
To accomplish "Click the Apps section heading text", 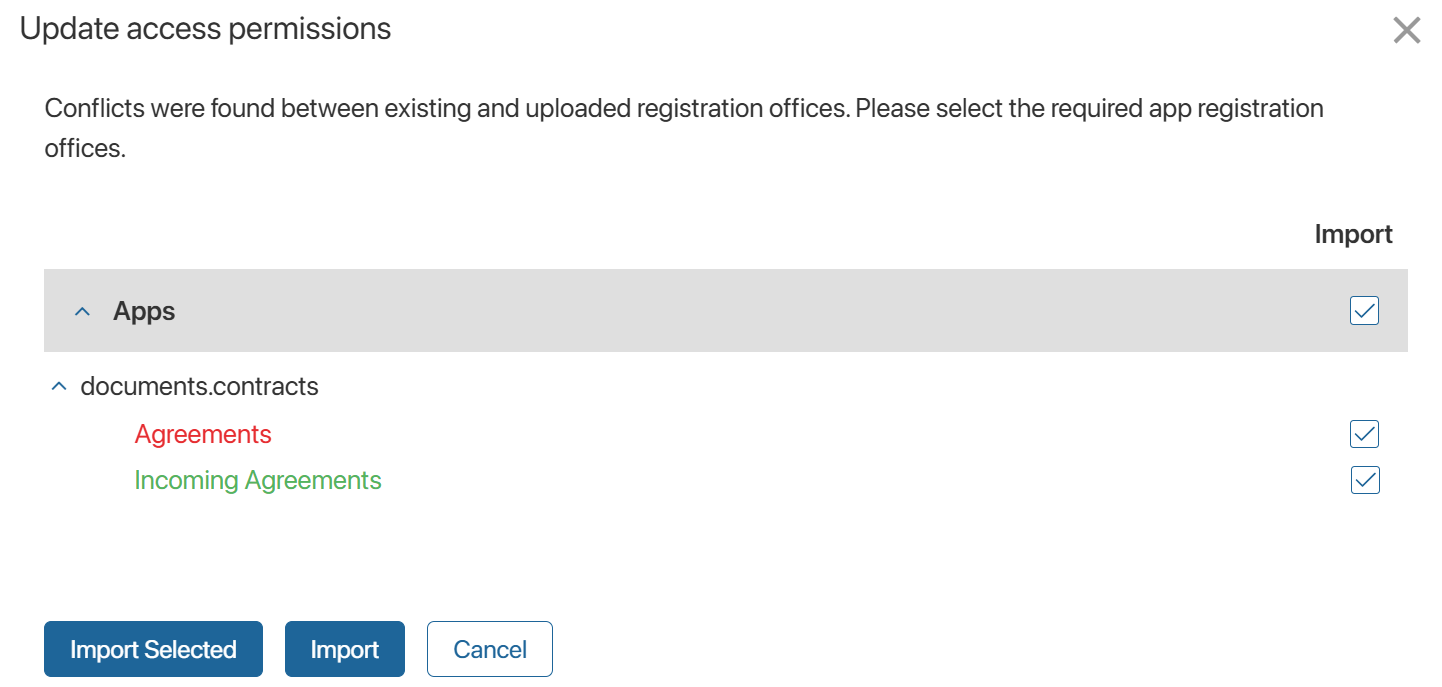I will 144,311.
